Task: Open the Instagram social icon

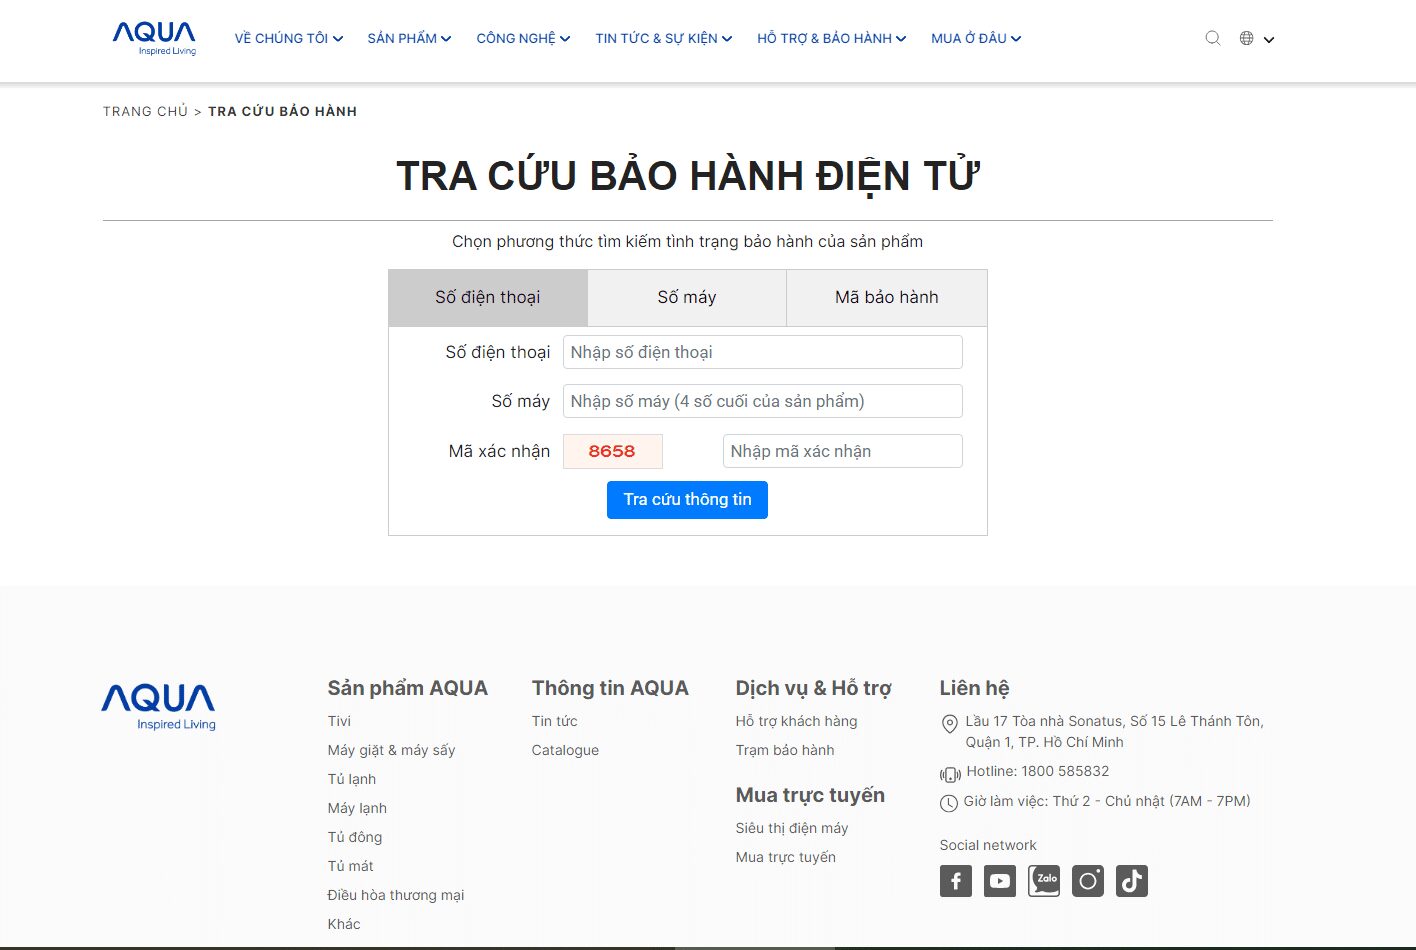Action: pos(1087,881)
